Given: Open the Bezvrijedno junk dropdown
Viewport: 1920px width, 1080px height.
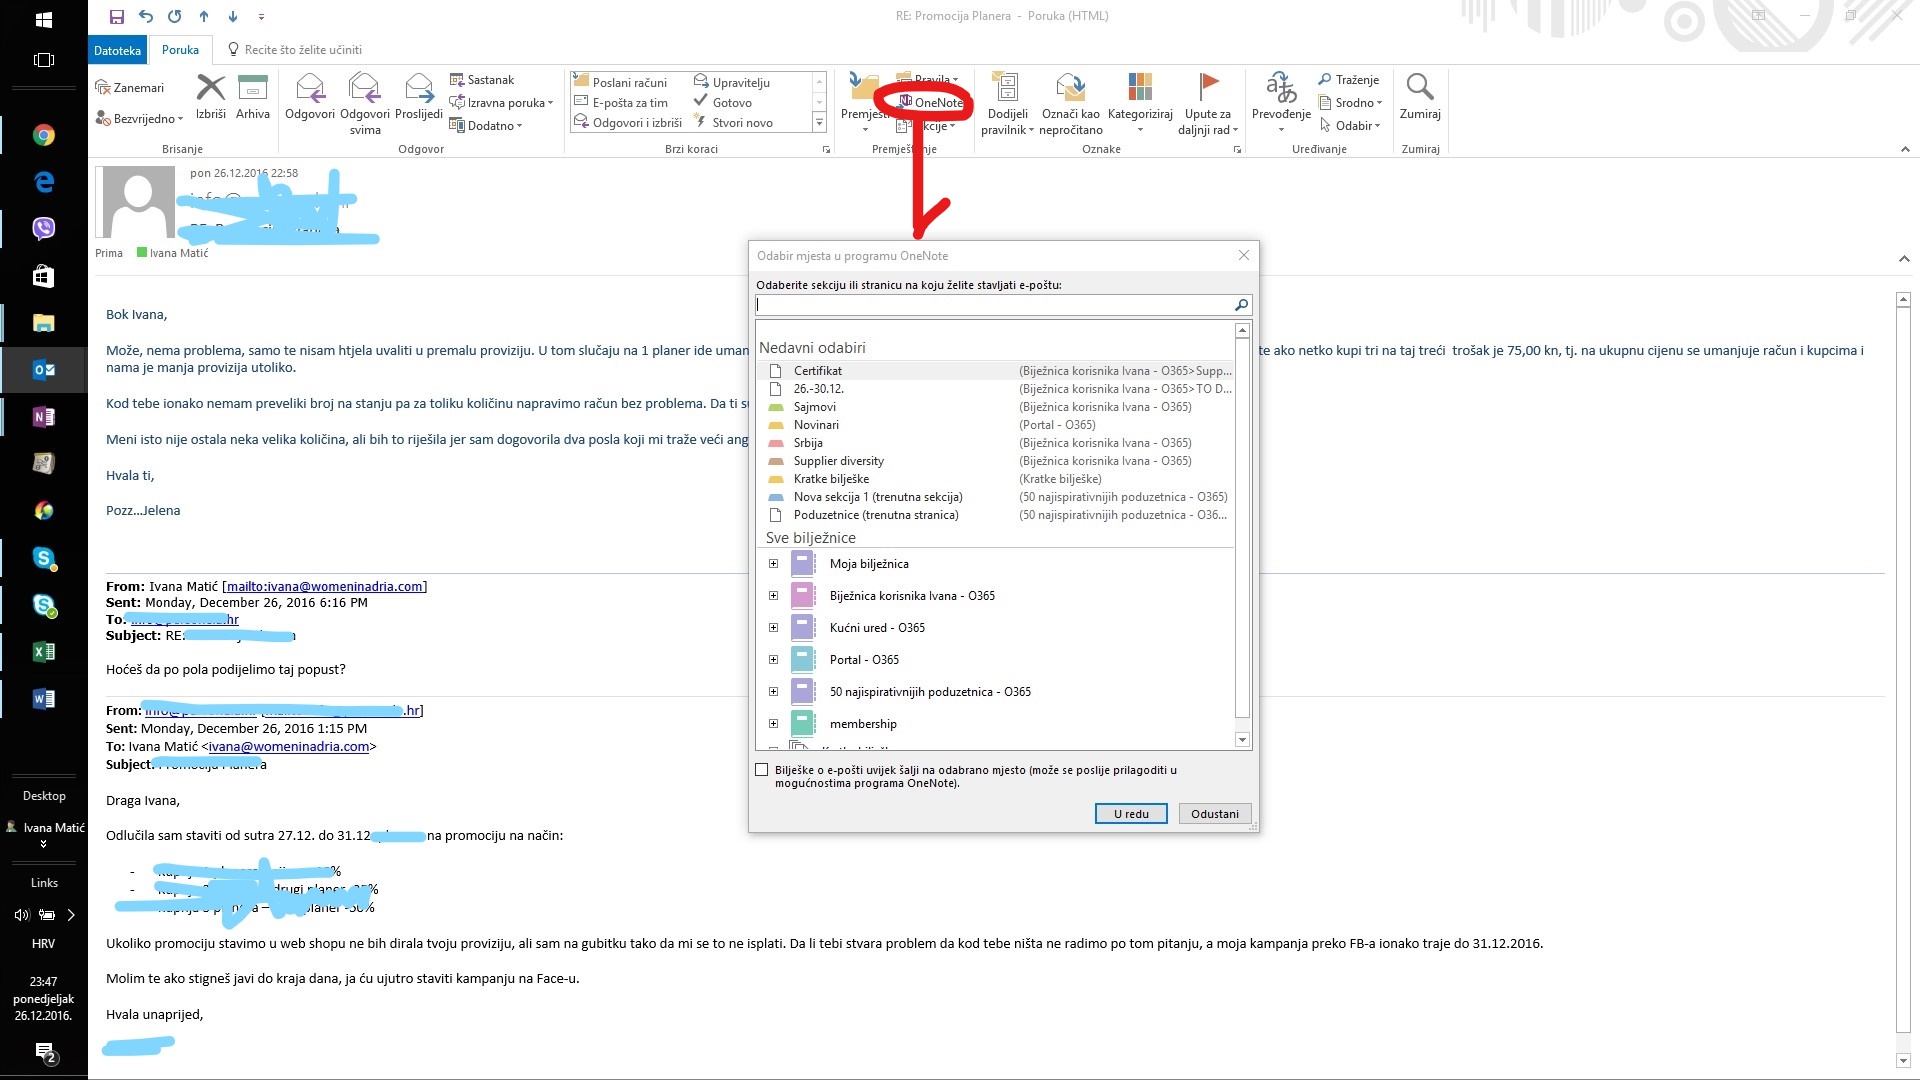Looking at the screenshot, I should click(x=140, y=119).
